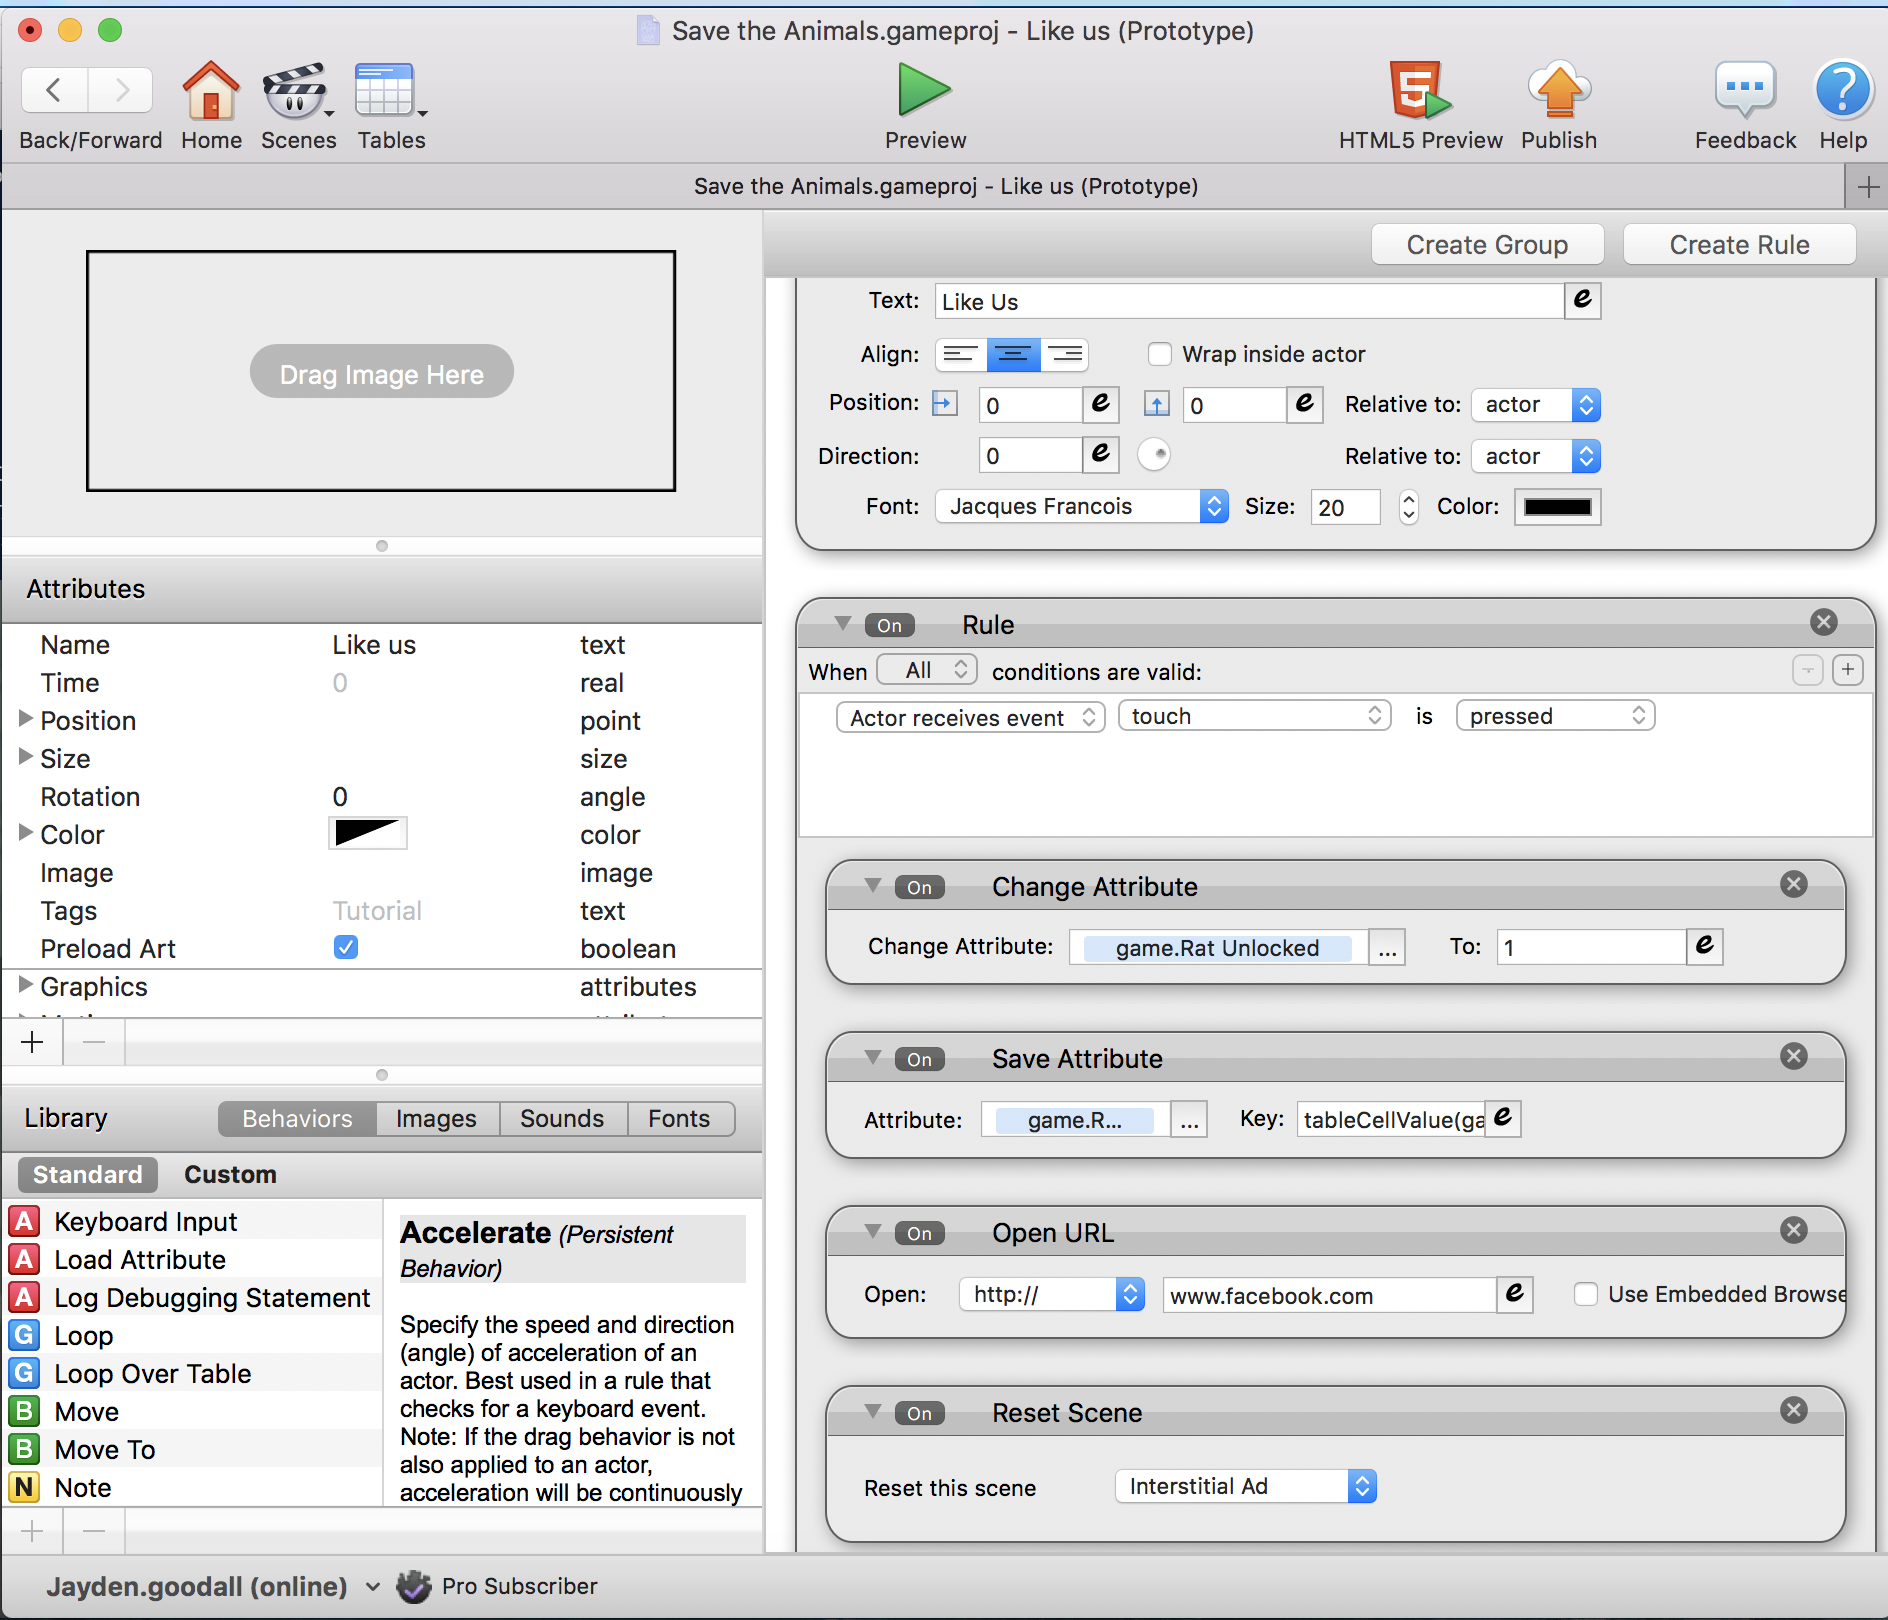Remove the Change Attribute behavior
Image resolution: width=1888 pixels, height=1620 pixels.
pyautogui.click(x=1794, y=884)
